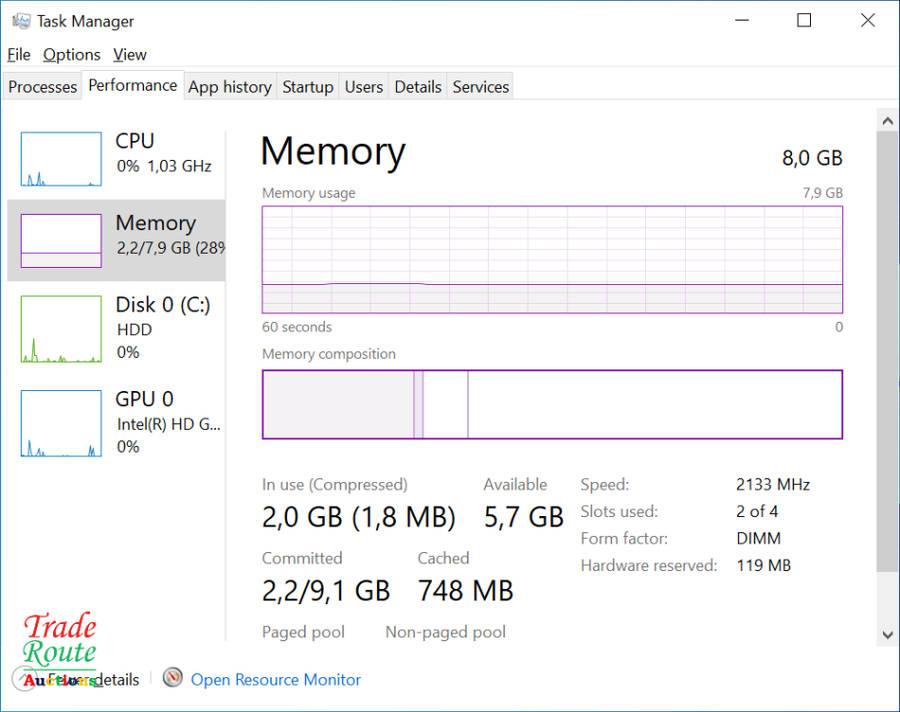Click the Memory composition bar
This screenshot has width=900, height=712.
coord(552,404)
